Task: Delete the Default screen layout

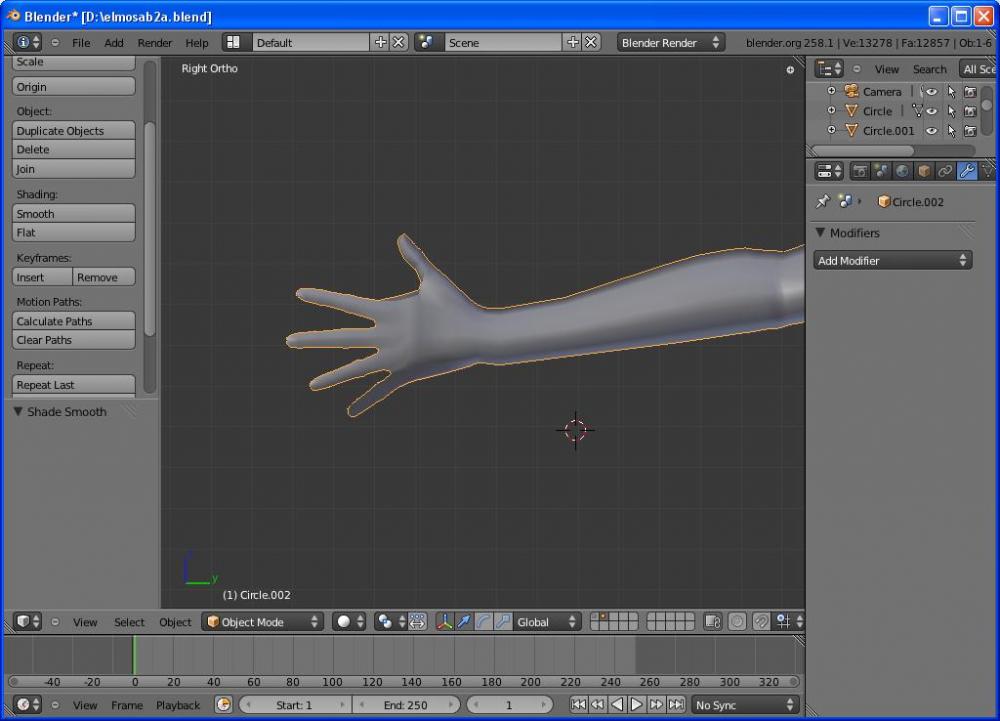Action: coord(399,43)
